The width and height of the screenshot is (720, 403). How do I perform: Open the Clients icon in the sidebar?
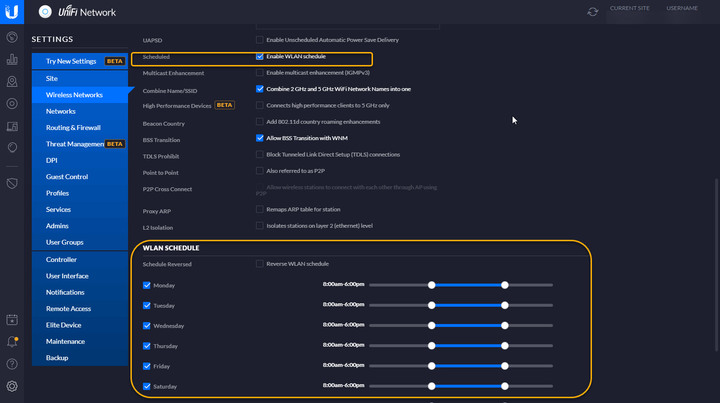pyautogui.click(x=12, y=126)
